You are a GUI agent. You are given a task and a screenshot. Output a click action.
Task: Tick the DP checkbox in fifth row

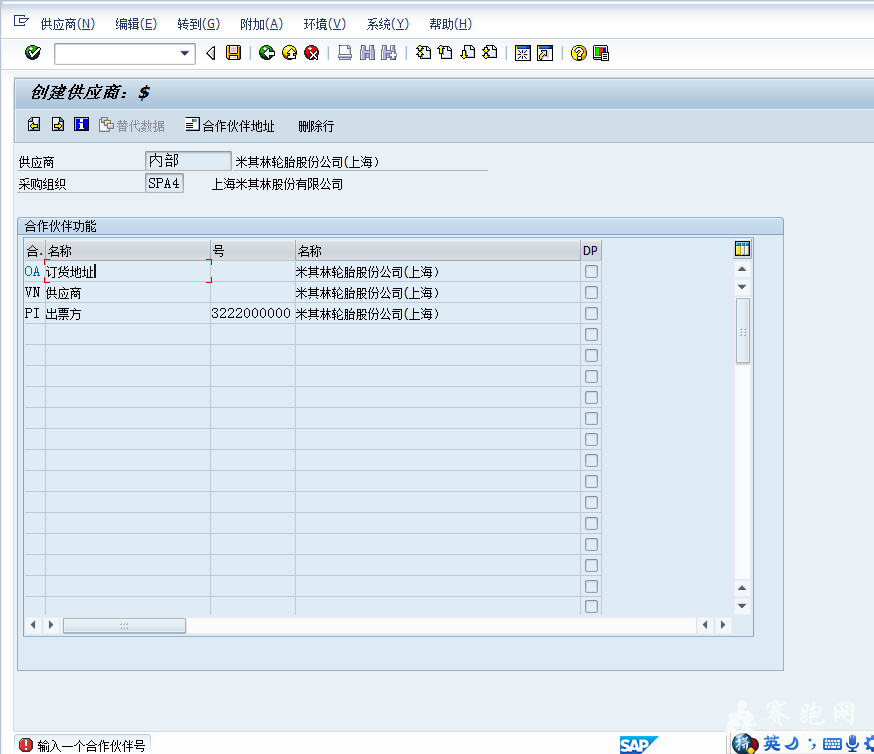(591, 356)
